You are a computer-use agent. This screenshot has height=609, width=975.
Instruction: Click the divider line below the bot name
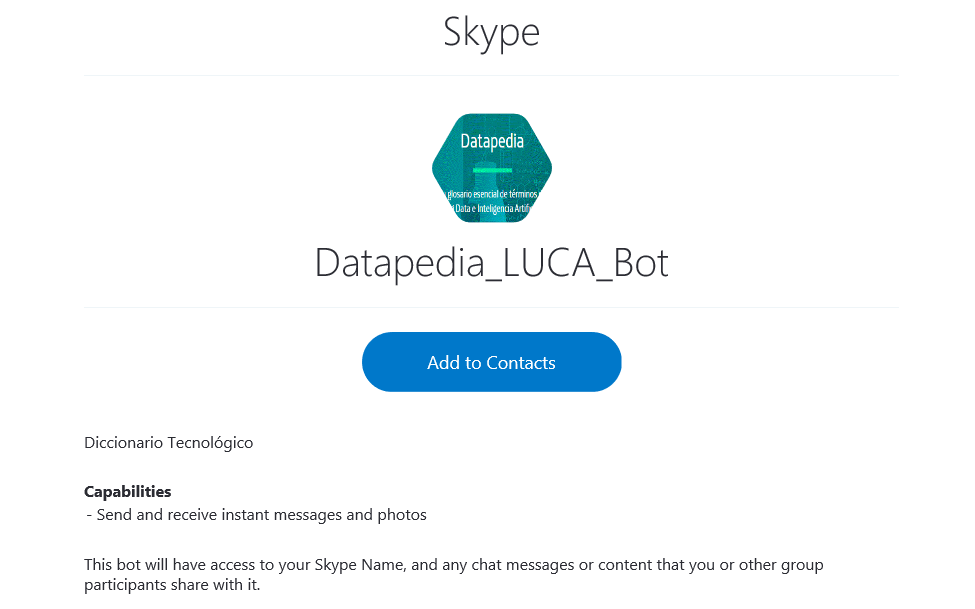pyautogui.click(x=491, y=307)
